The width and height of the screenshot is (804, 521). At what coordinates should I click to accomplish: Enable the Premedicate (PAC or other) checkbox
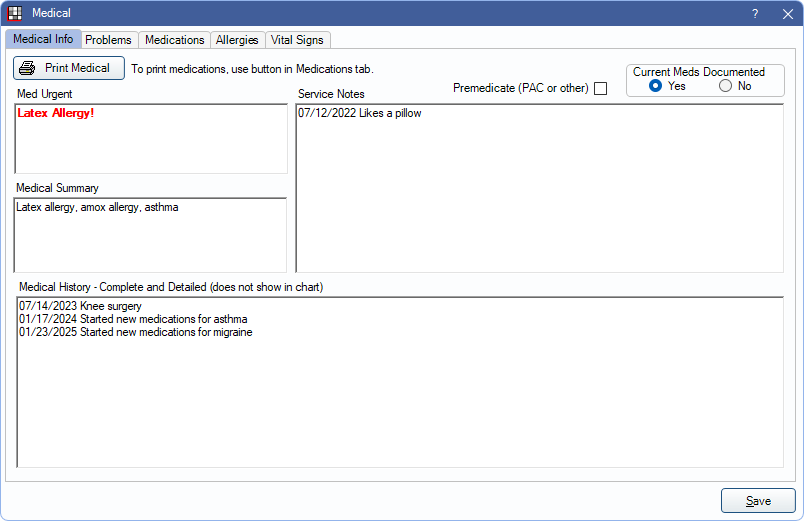pos(600,88)
